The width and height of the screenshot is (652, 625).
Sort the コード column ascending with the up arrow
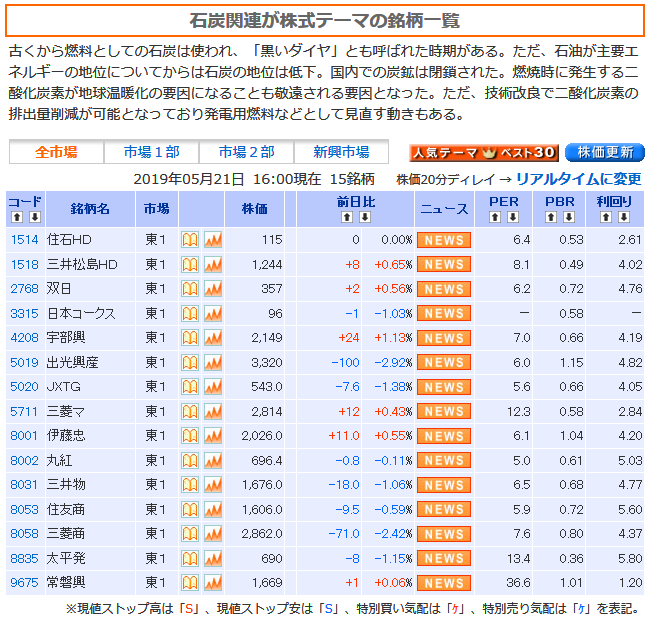[16, 217]
